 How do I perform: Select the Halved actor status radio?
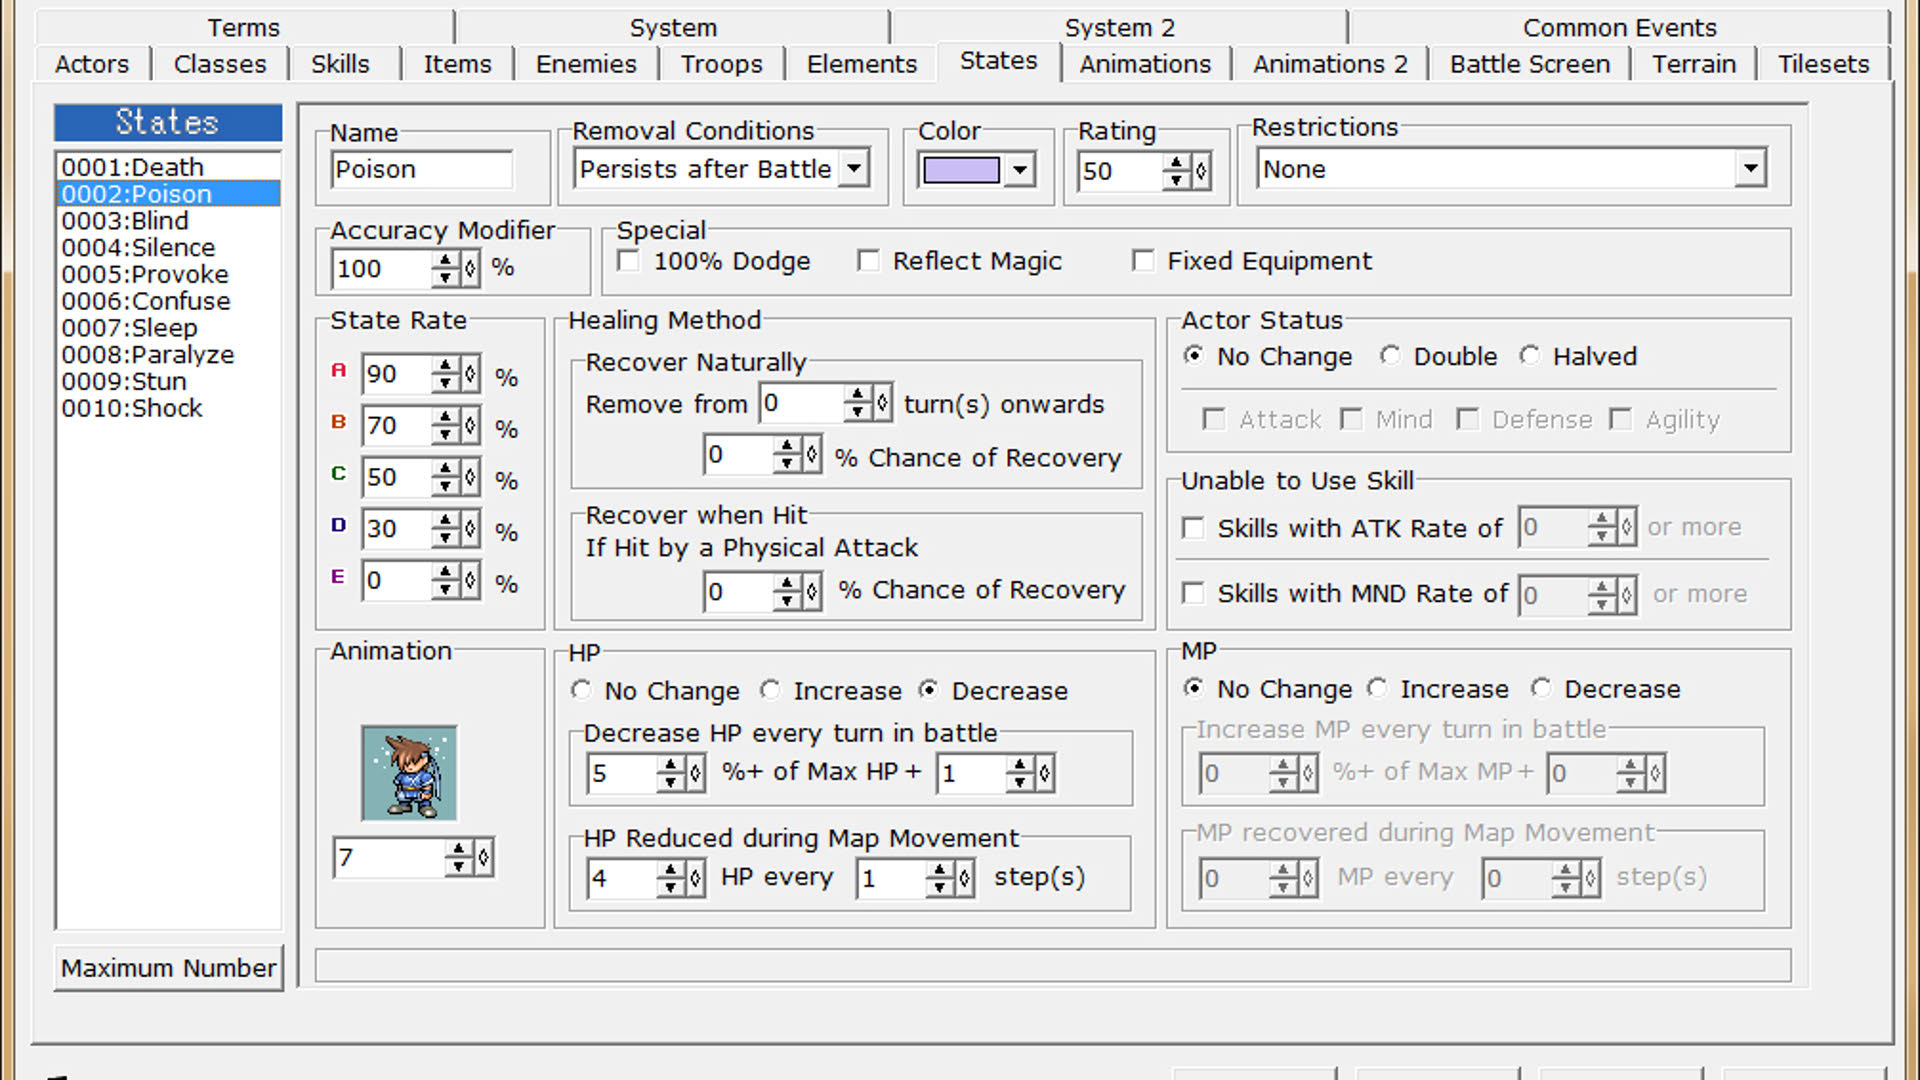click(x=1529, y=356)
